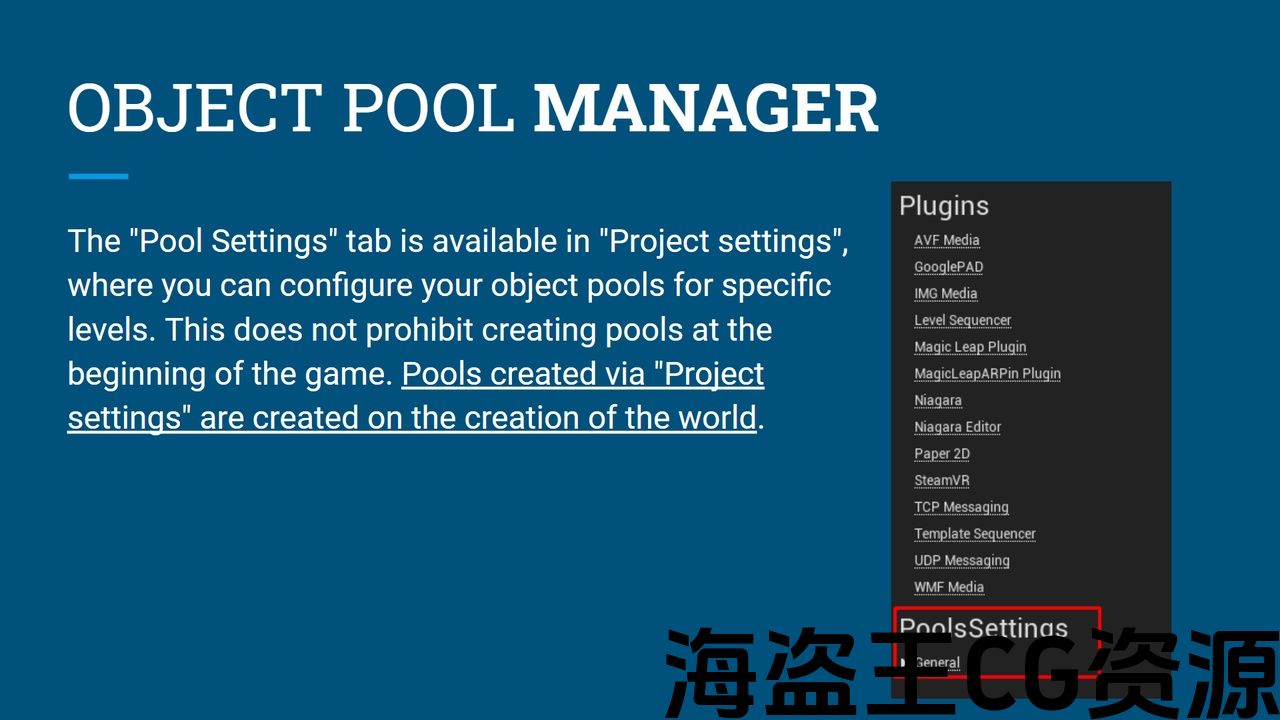Click the PoolsSettings section heading

[983, 628]
